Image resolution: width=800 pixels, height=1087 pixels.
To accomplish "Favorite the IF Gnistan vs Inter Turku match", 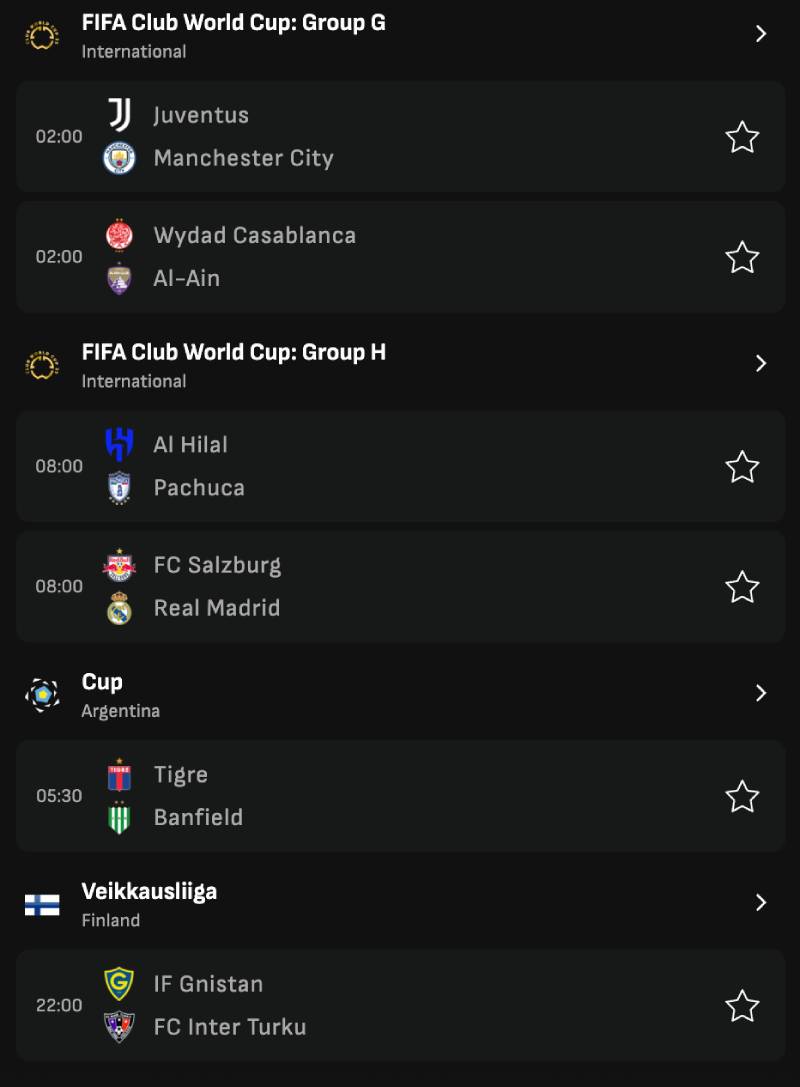I will (742, 1006).
